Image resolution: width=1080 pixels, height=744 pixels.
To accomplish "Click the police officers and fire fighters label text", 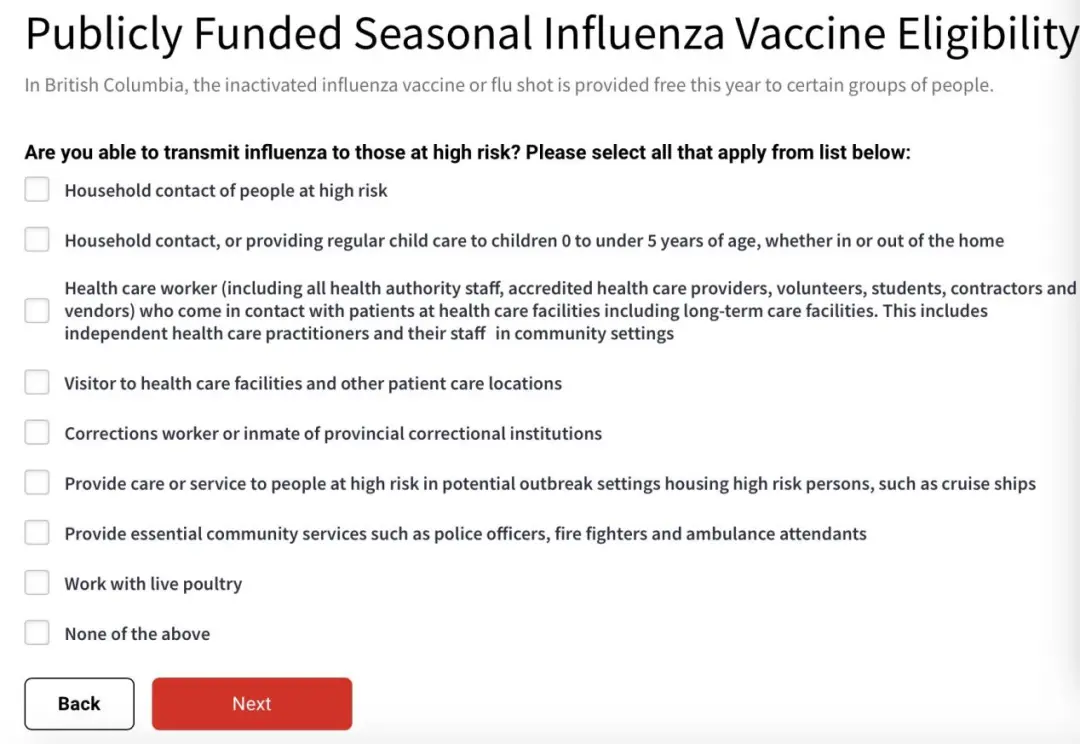I will 465,534.
